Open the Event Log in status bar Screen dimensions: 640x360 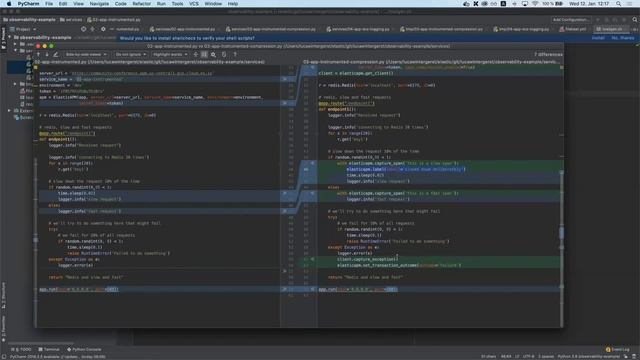click(617, 349)
